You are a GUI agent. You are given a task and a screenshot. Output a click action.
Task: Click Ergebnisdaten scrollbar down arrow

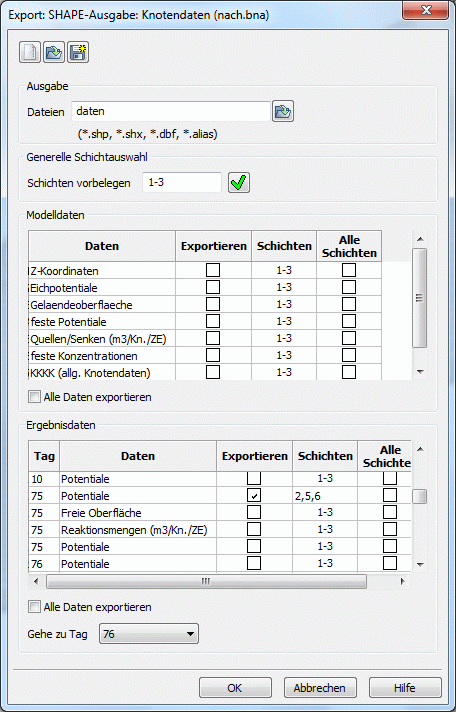click(420, 564)
